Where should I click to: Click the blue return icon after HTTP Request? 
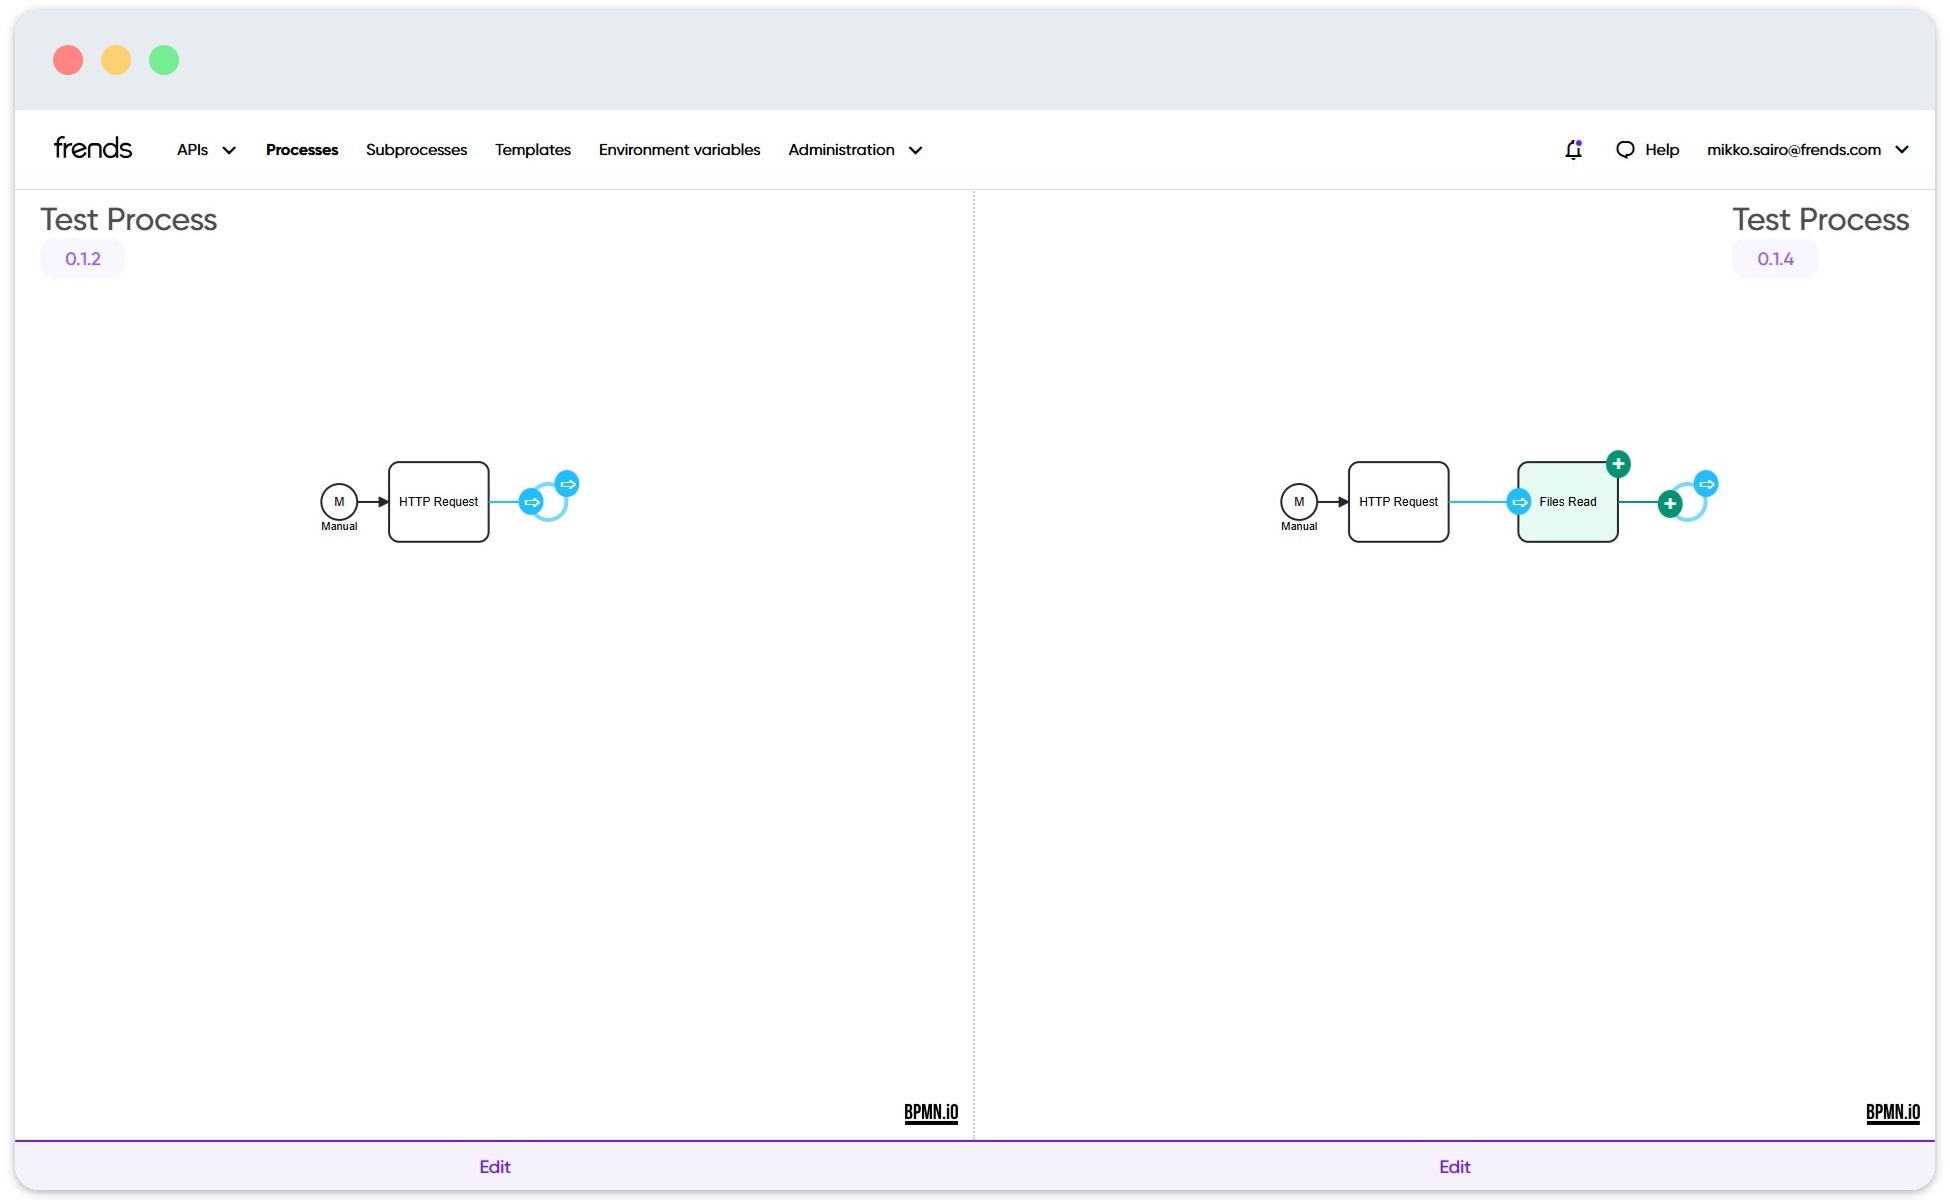568,483
